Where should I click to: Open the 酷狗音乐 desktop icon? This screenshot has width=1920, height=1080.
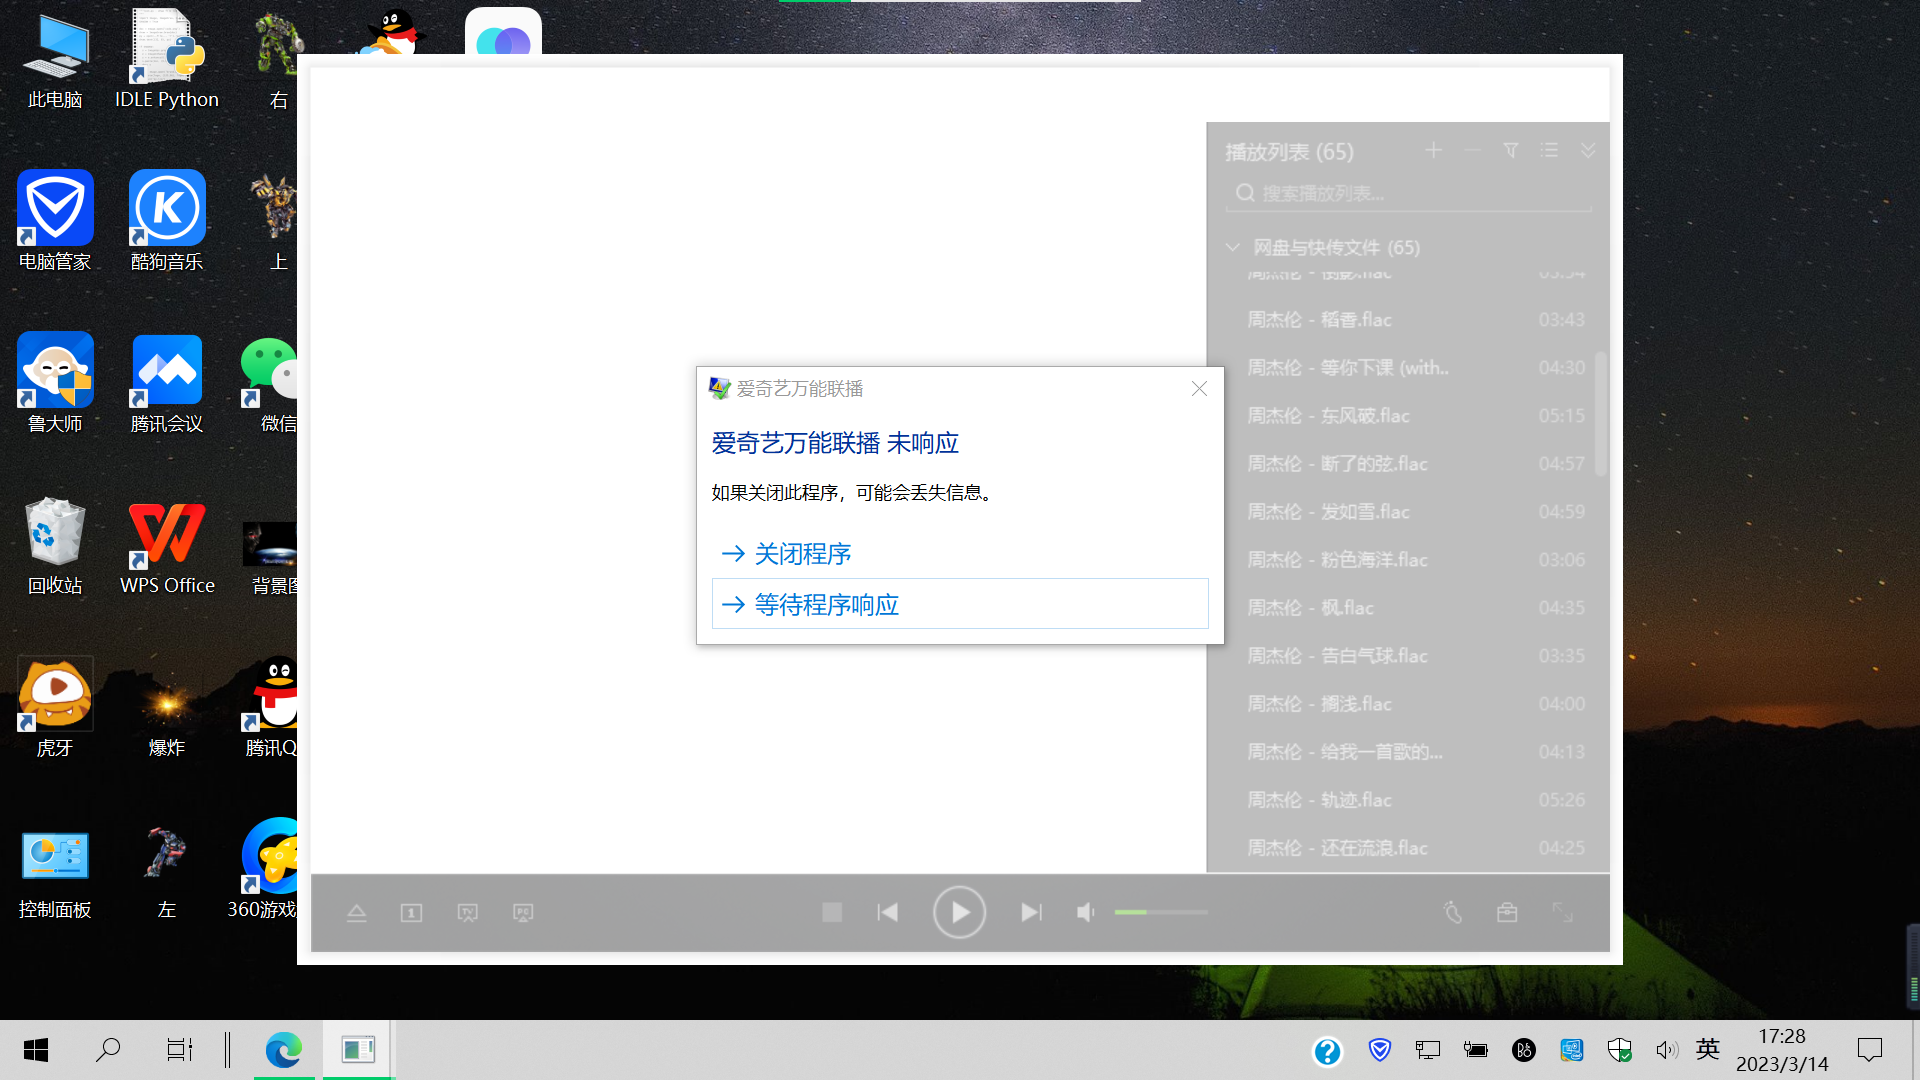click(x=166, y=221)
